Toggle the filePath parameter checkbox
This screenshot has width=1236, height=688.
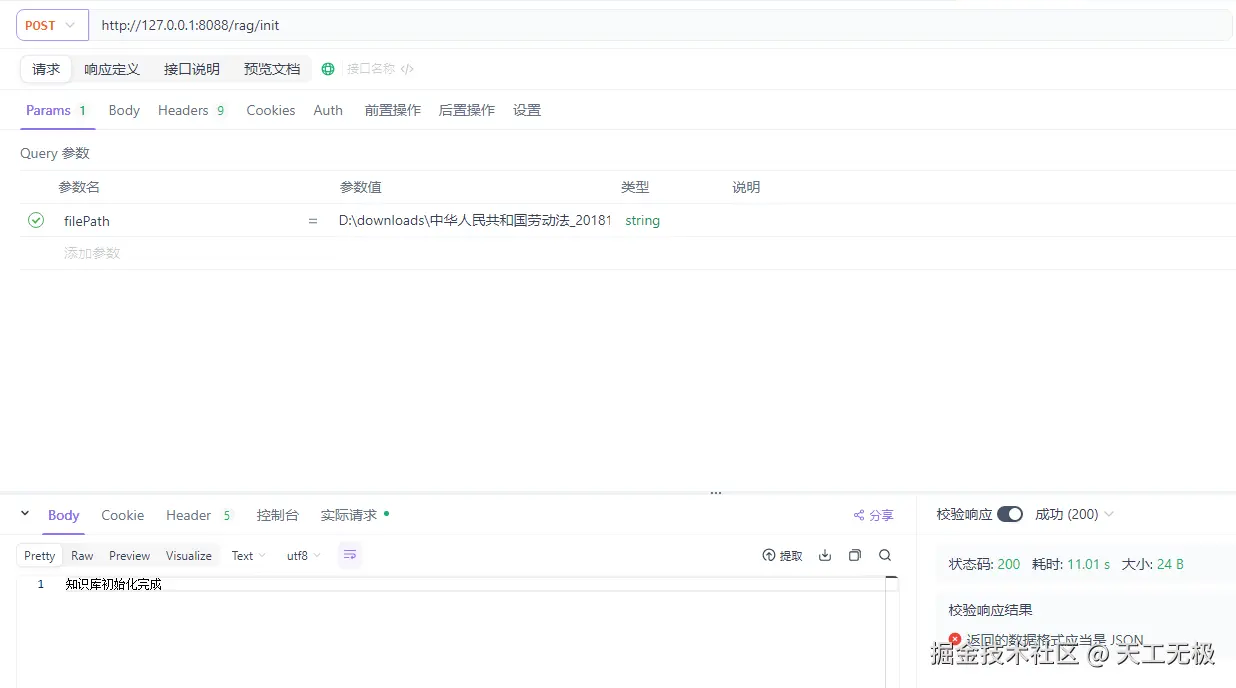(x=36, y=220)
